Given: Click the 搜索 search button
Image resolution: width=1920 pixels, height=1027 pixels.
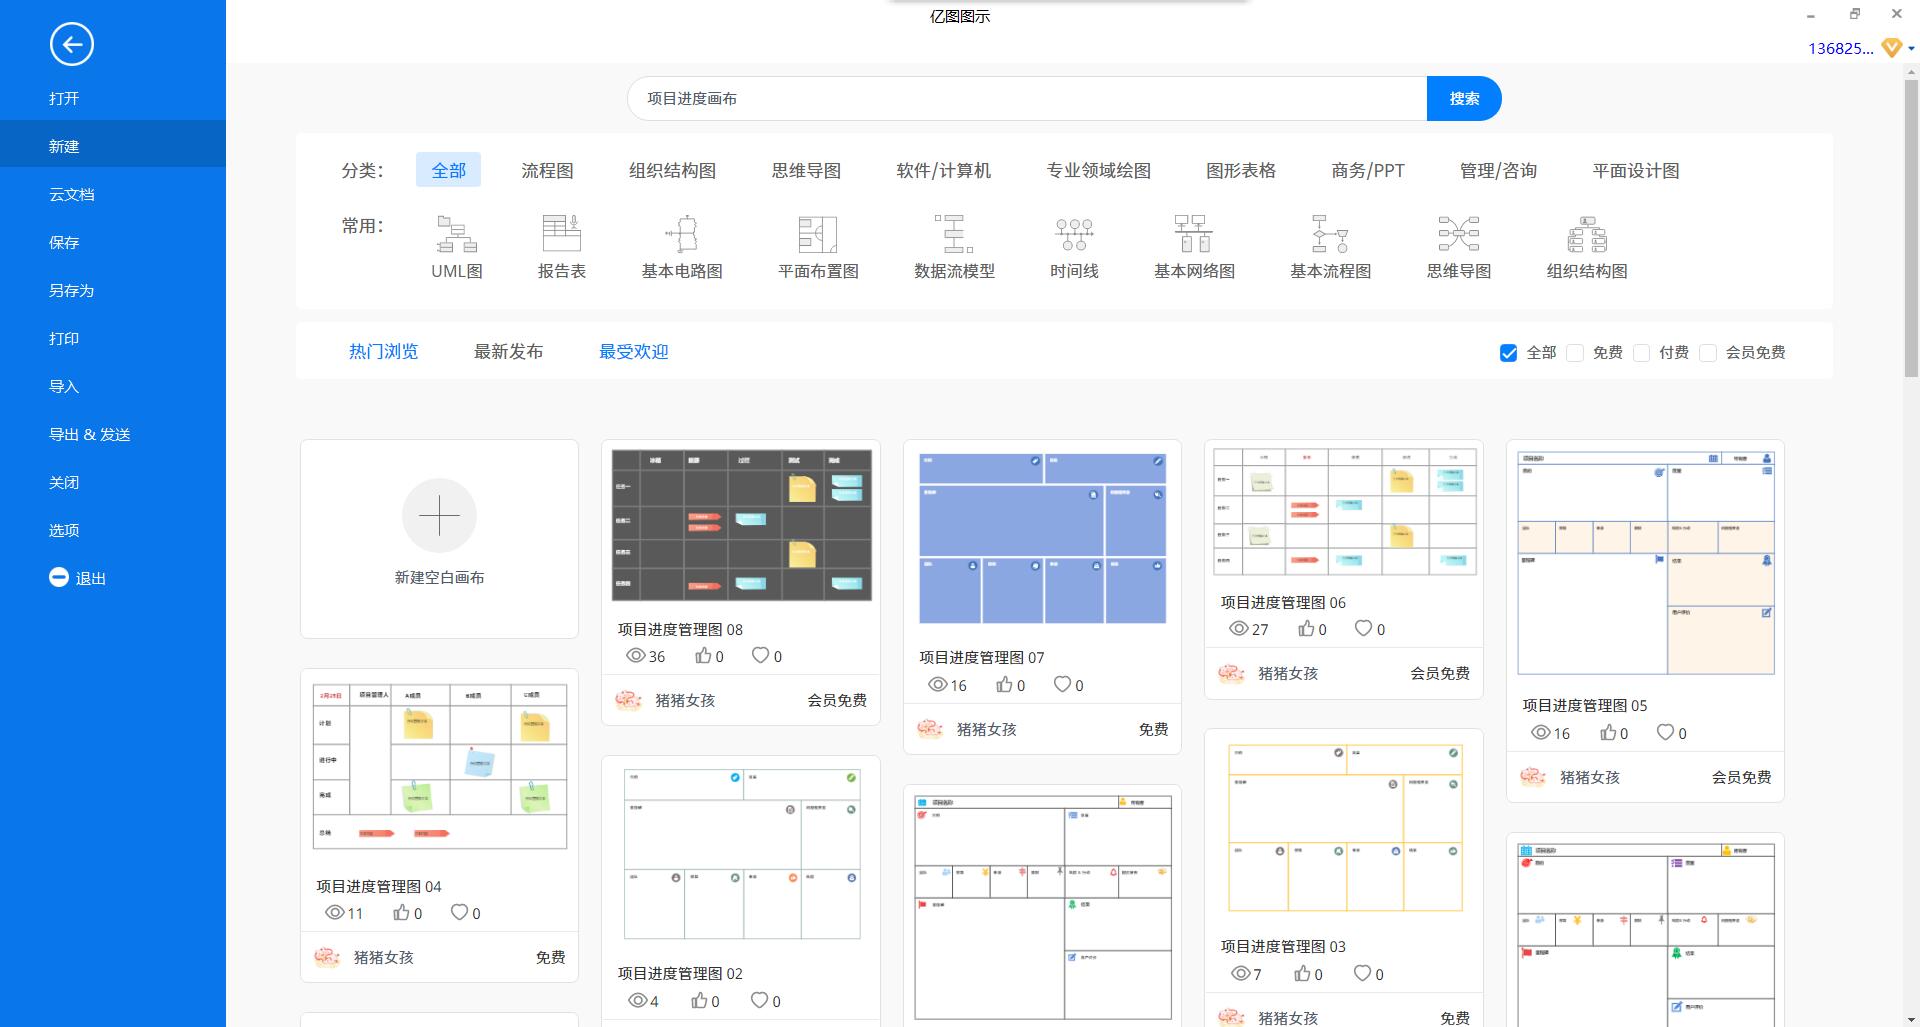Looking at the screenshot, I should point(1465,98).
